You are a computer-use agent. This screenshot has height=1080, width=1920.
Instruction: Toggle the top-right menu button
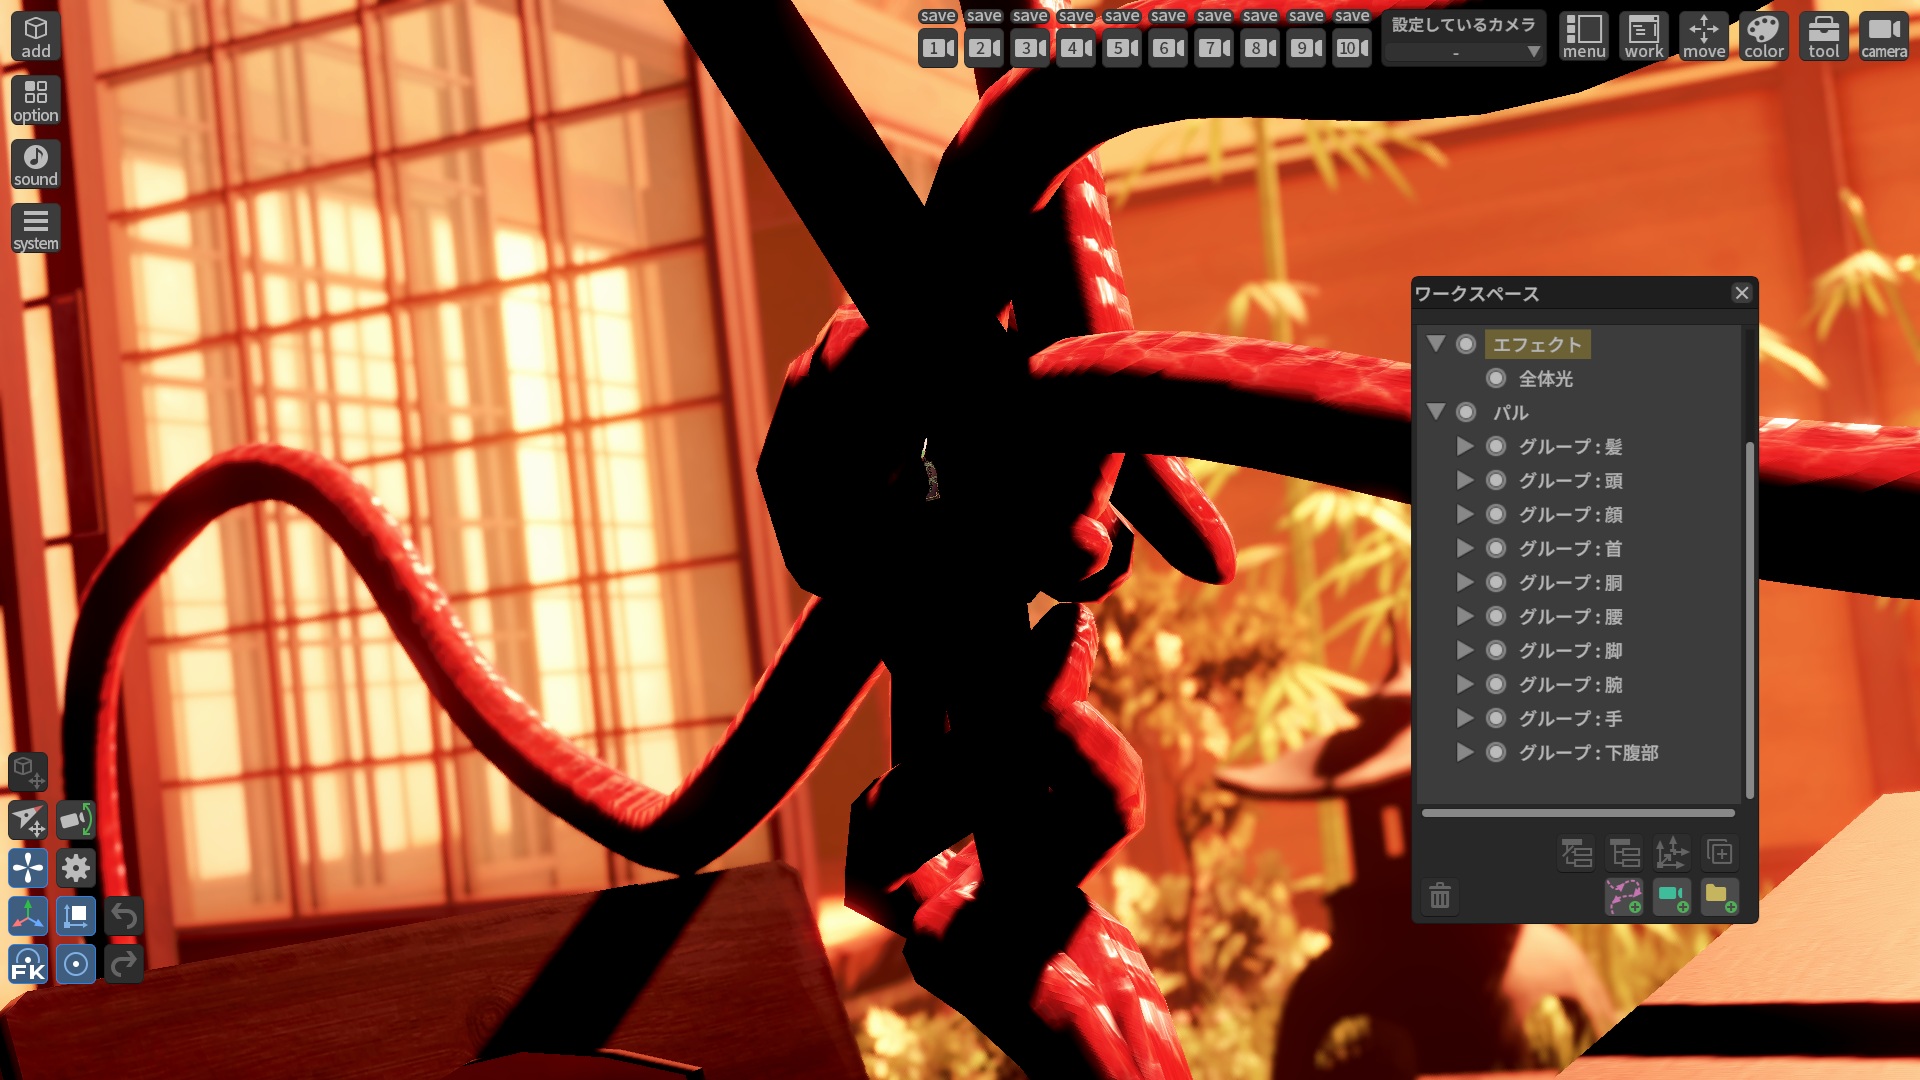(1584, 37)
